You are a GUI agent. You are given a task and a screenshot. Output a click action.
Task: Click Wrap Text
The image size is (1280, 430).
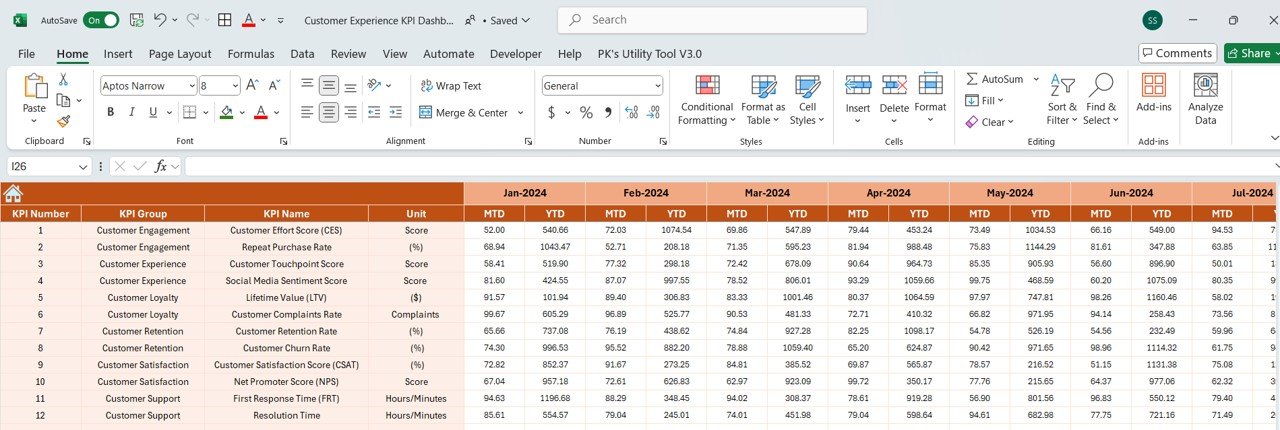point(451,86)
